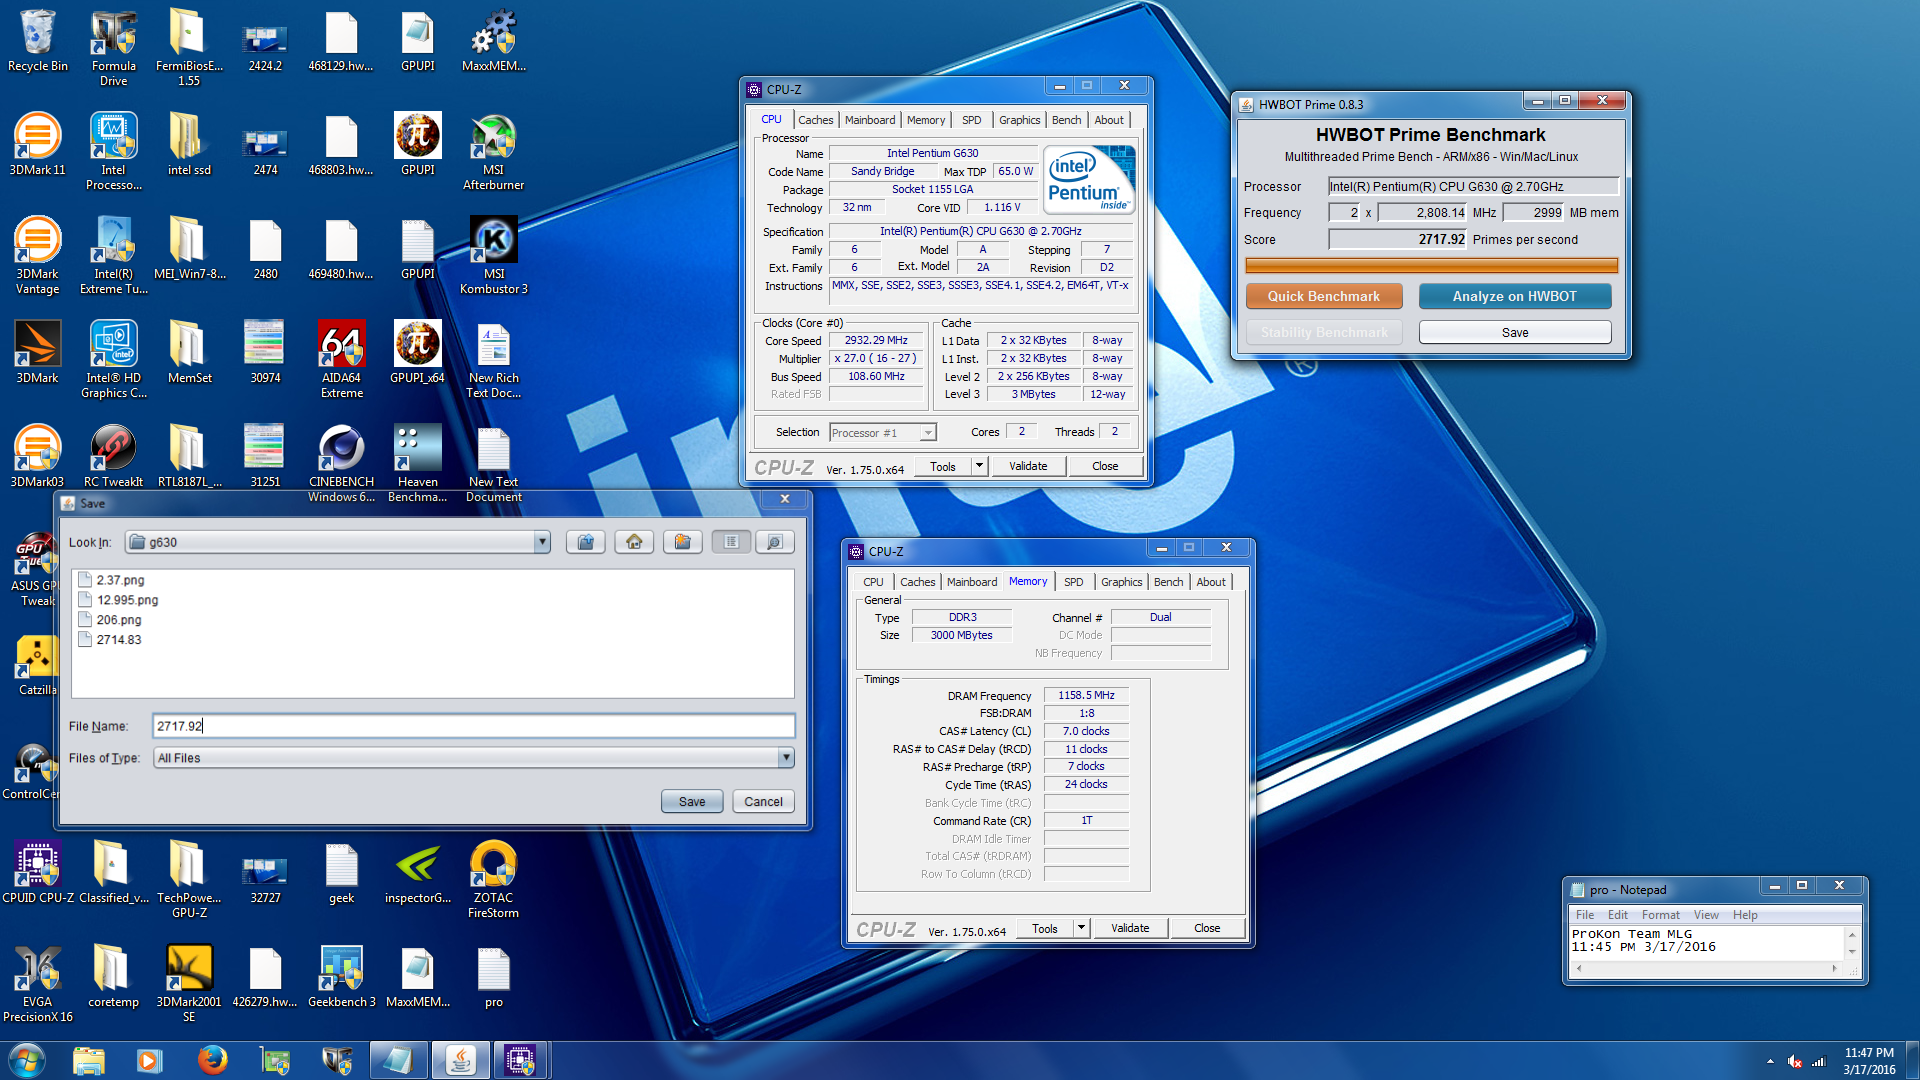Open Mainboard tab in top CPU-Z
Image resolution: width=1920 pixels, height=1080 pixels.
(870, 120)
